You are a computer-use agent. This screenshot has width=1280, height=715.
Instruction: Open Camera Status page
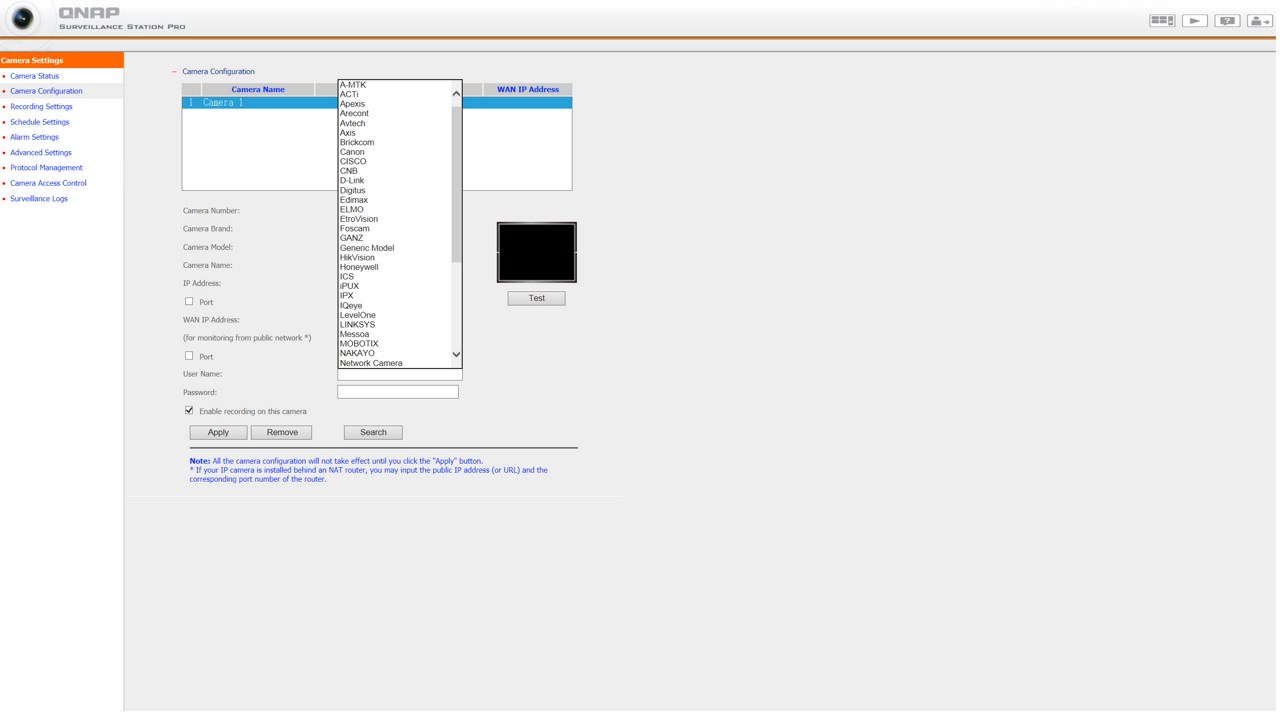34,76
